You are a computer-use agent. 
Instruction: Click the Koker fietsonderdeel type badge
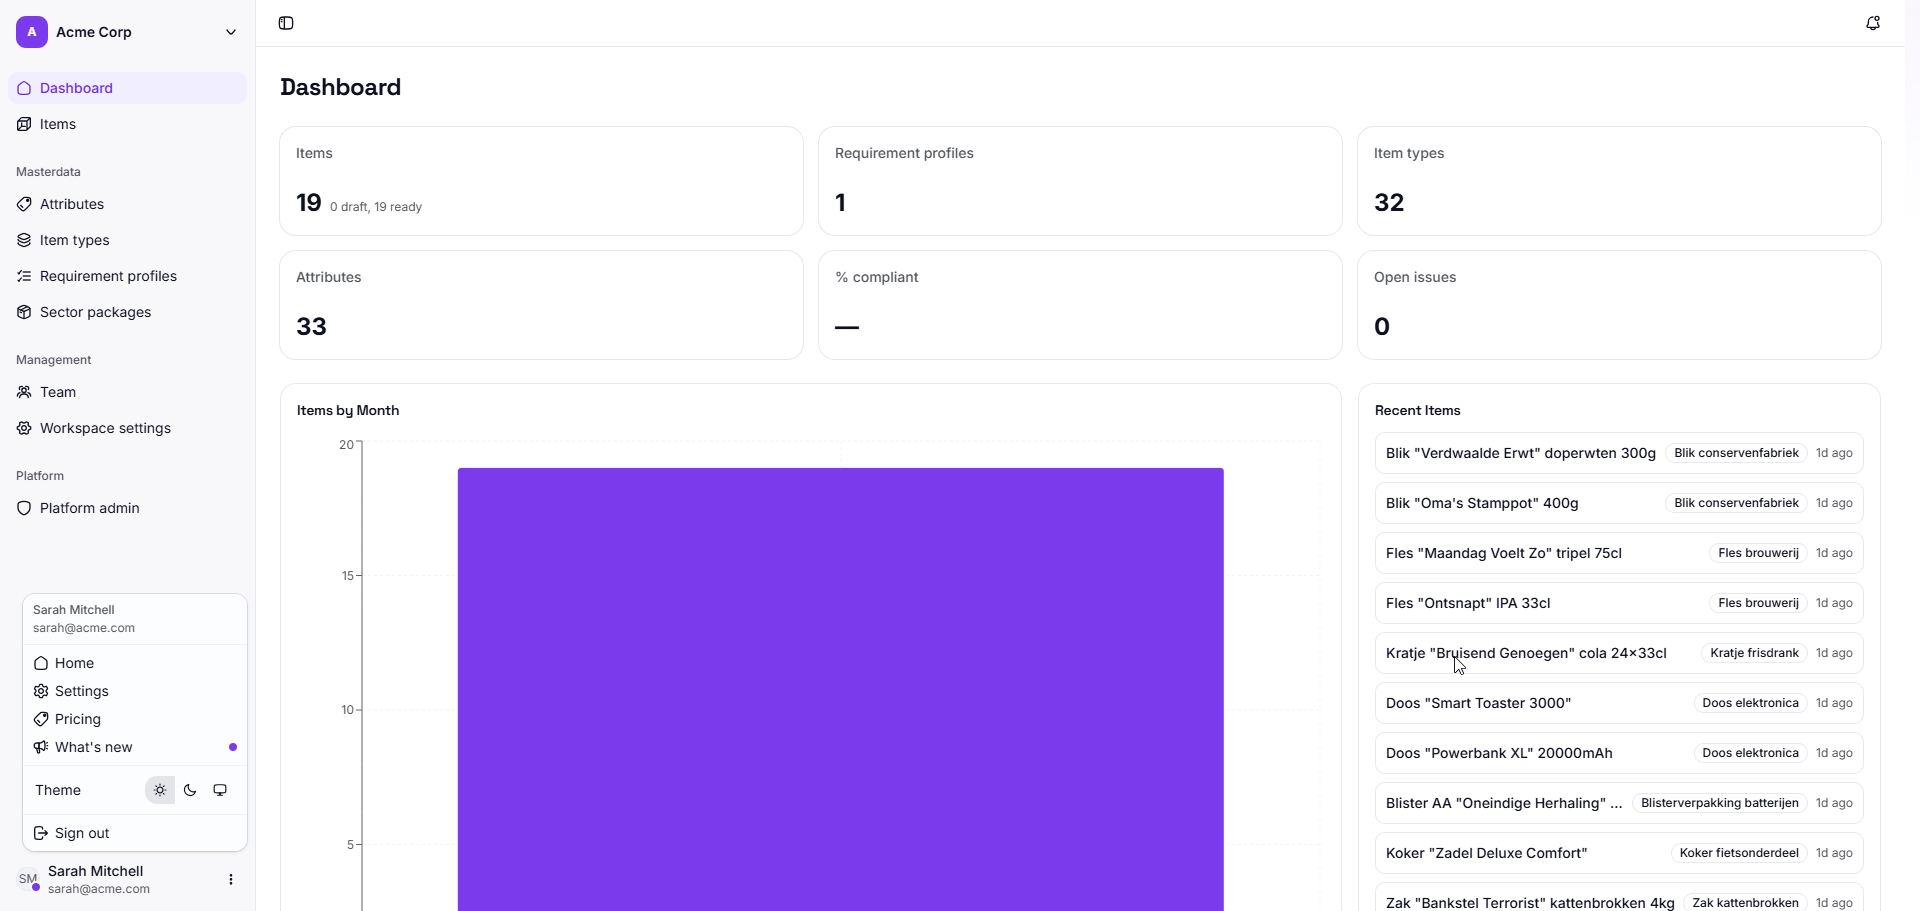[1739, 853]
